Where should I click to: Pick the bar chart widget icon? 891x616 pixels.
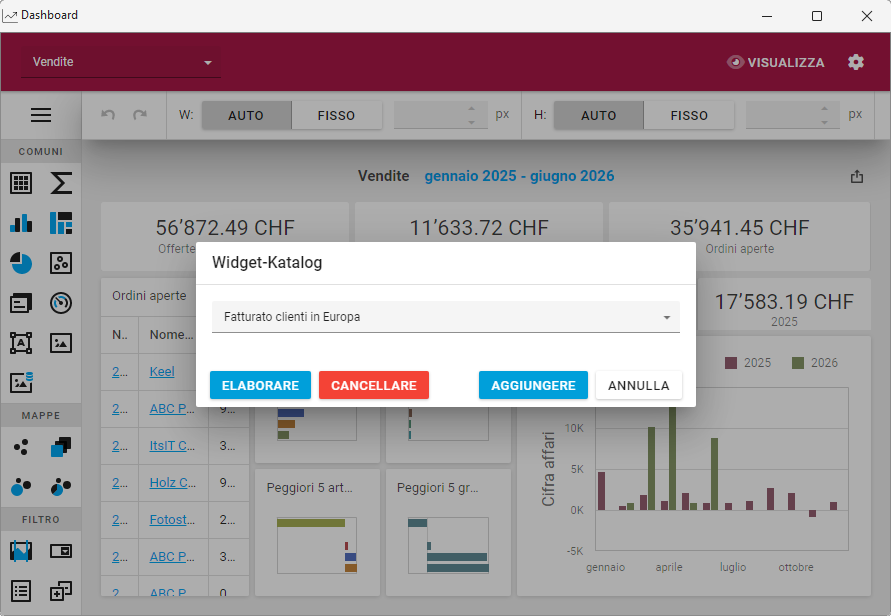[21, 223]
